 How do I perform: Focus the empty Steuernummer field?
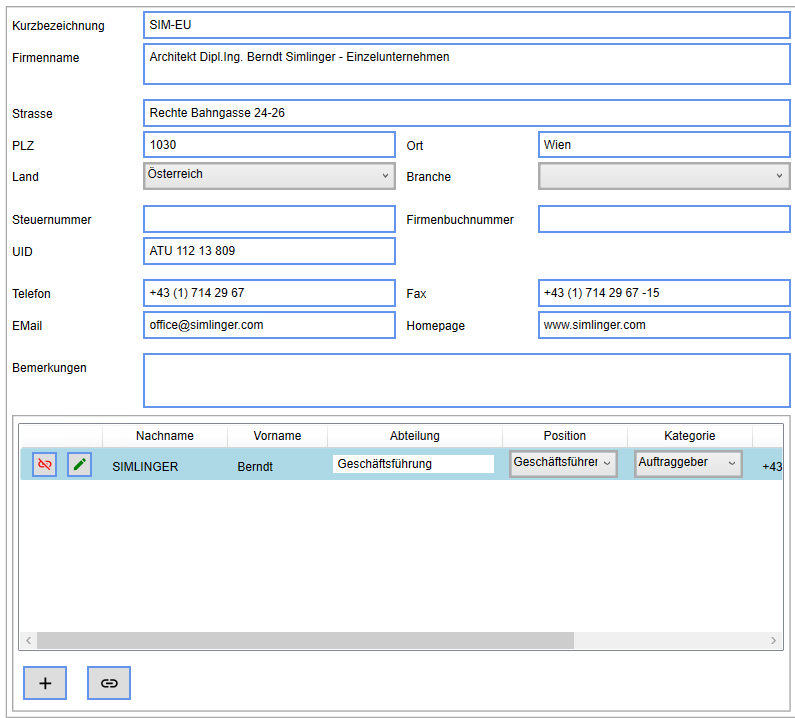point(269,219)
